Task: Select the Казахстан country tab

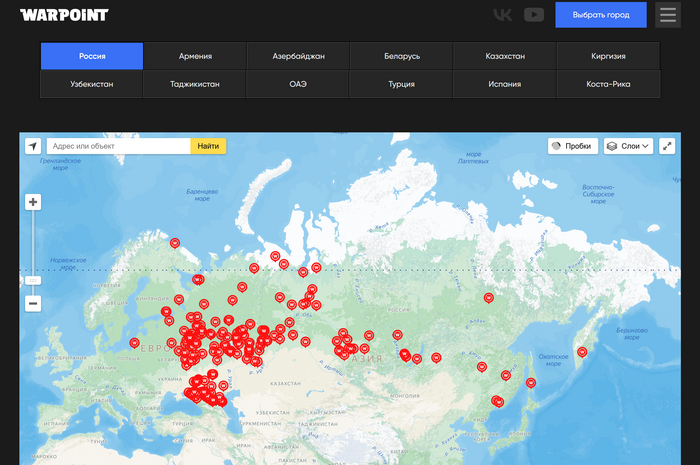Action: [504, 56]
